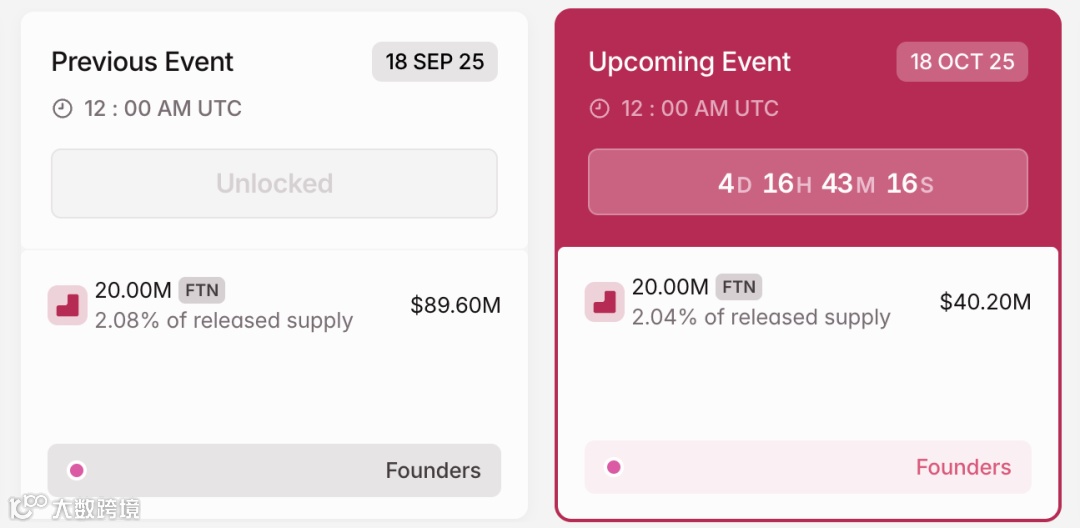Screen dimensions: 1080x528
Task: Click the 18 SEP 25 date badge
Action: point(434,62)
